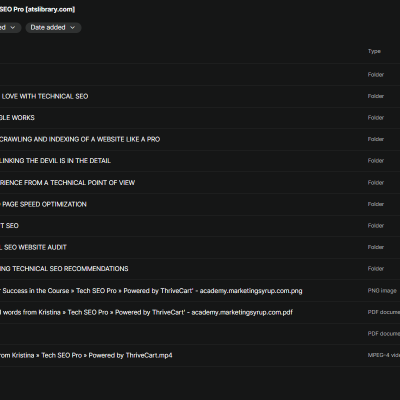Image resolution: width=400 pixels, height=400 pixels.
Task: Open the Date added filter dropdown
Action: coord(53,28)
